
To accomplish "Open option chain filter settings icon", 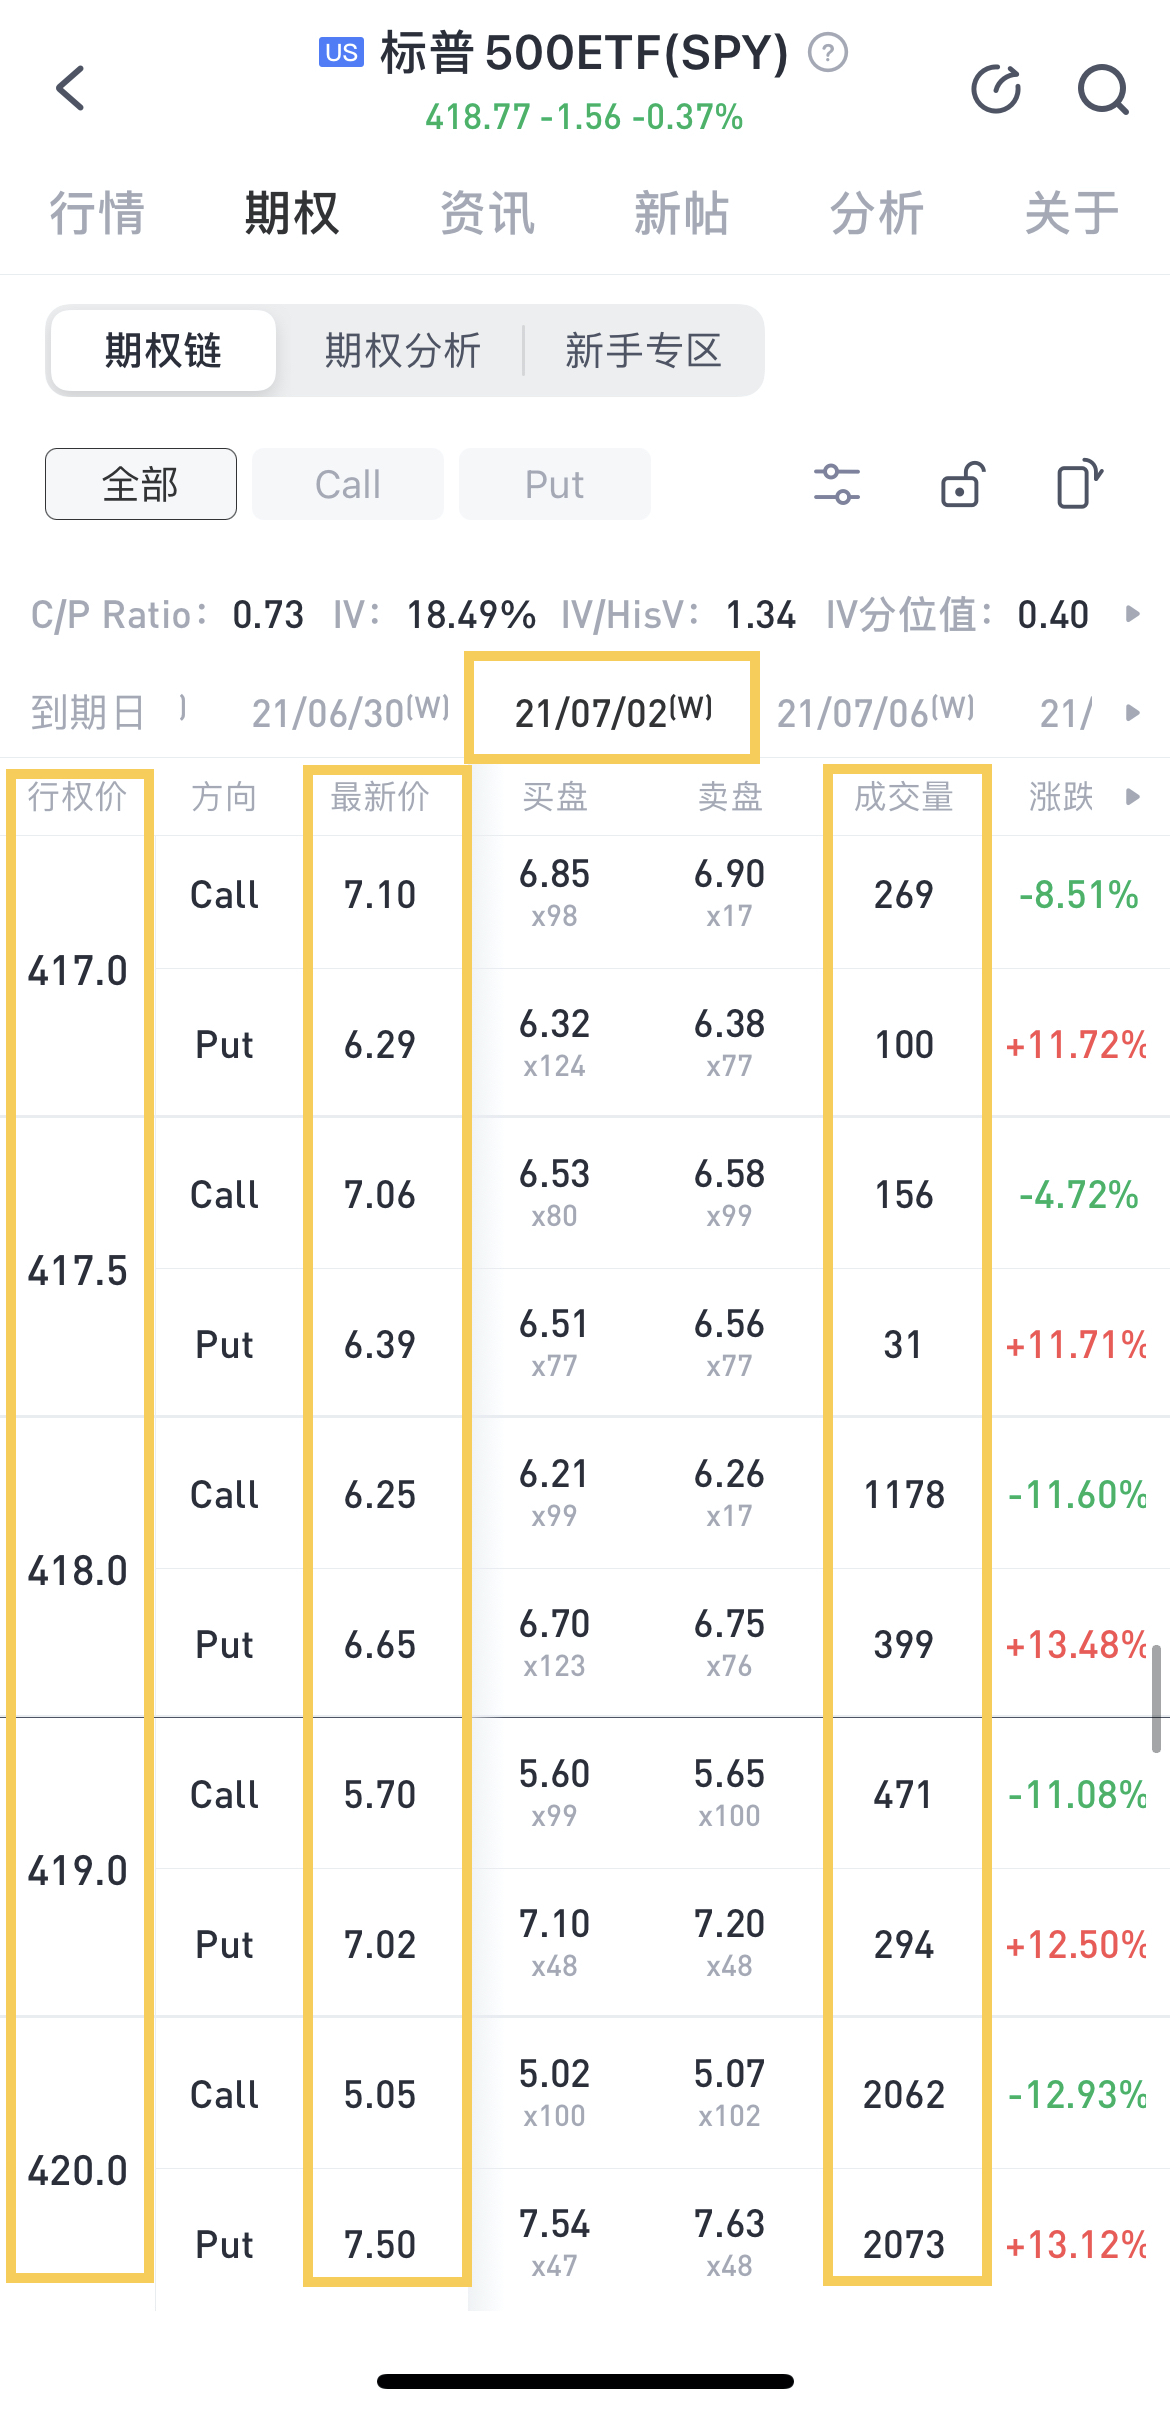I will (x=836, y=485).
